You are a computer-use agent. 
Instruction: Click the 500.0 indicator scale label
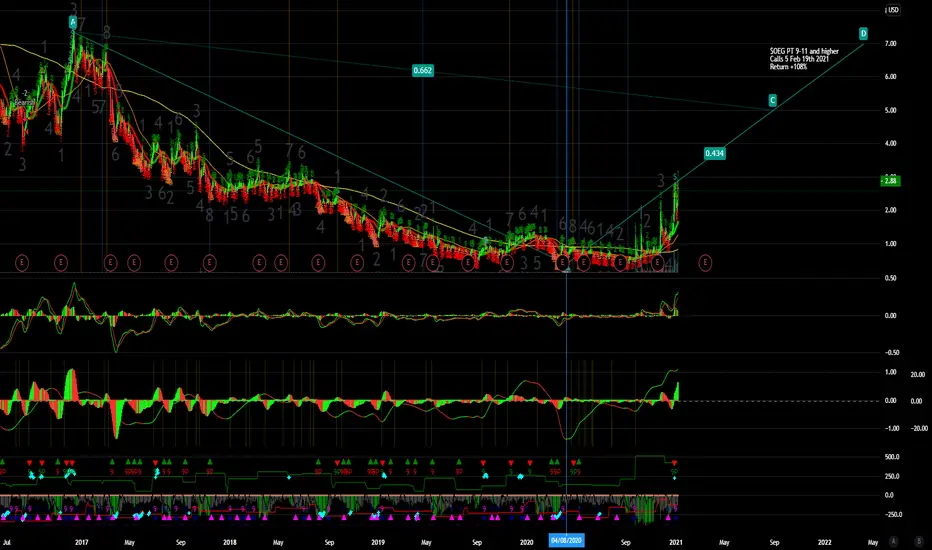coord(892,457)
